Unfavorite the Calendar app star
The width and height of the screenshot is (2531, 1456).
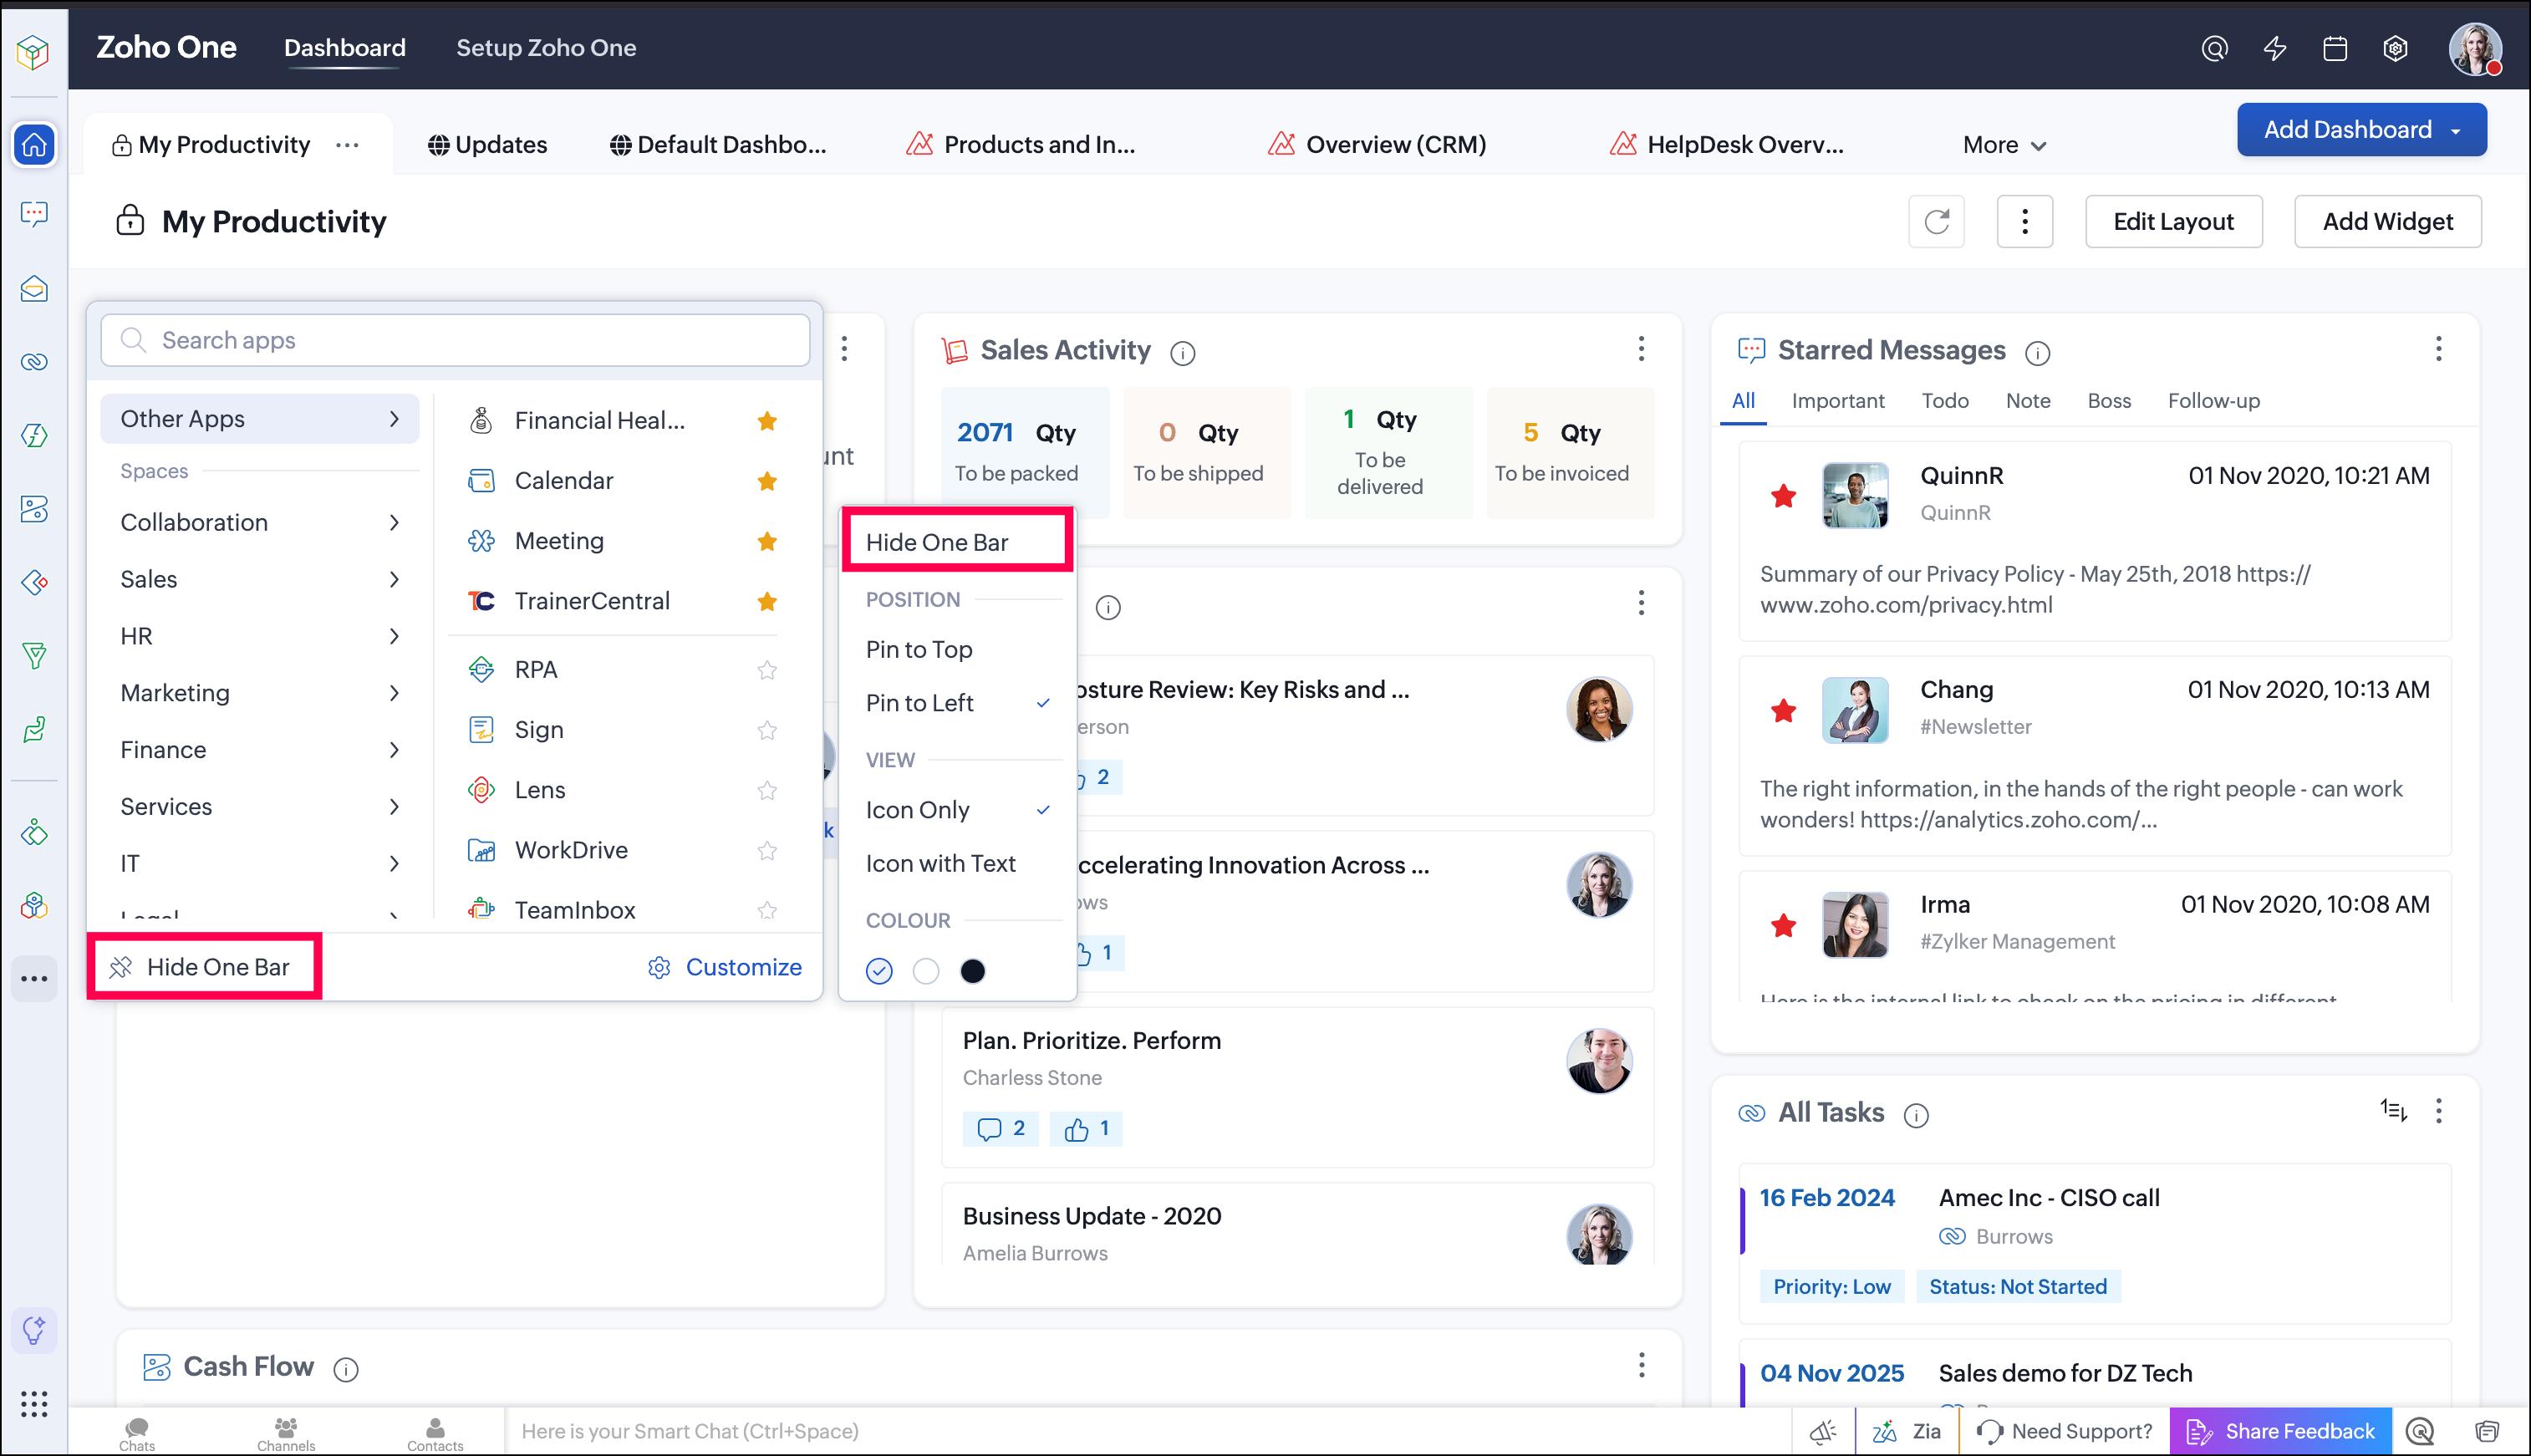(767, 481)
